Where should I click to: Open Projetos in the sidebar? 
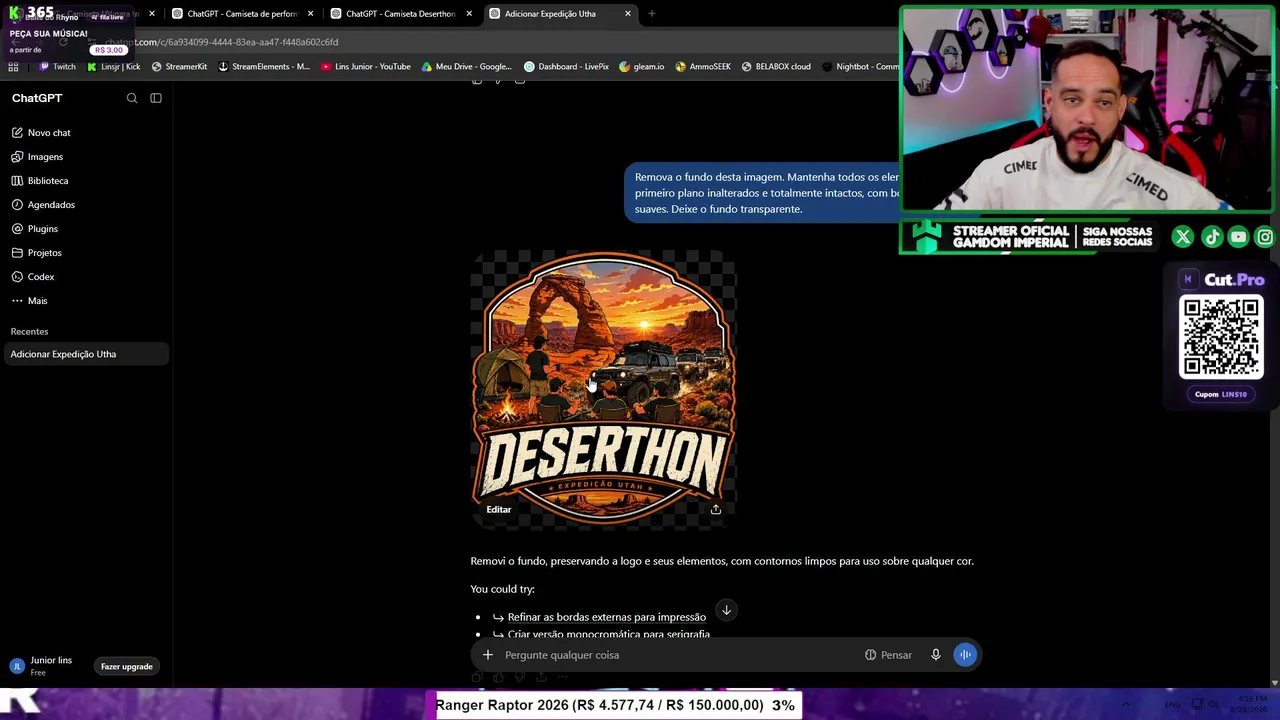click(45, 253)
